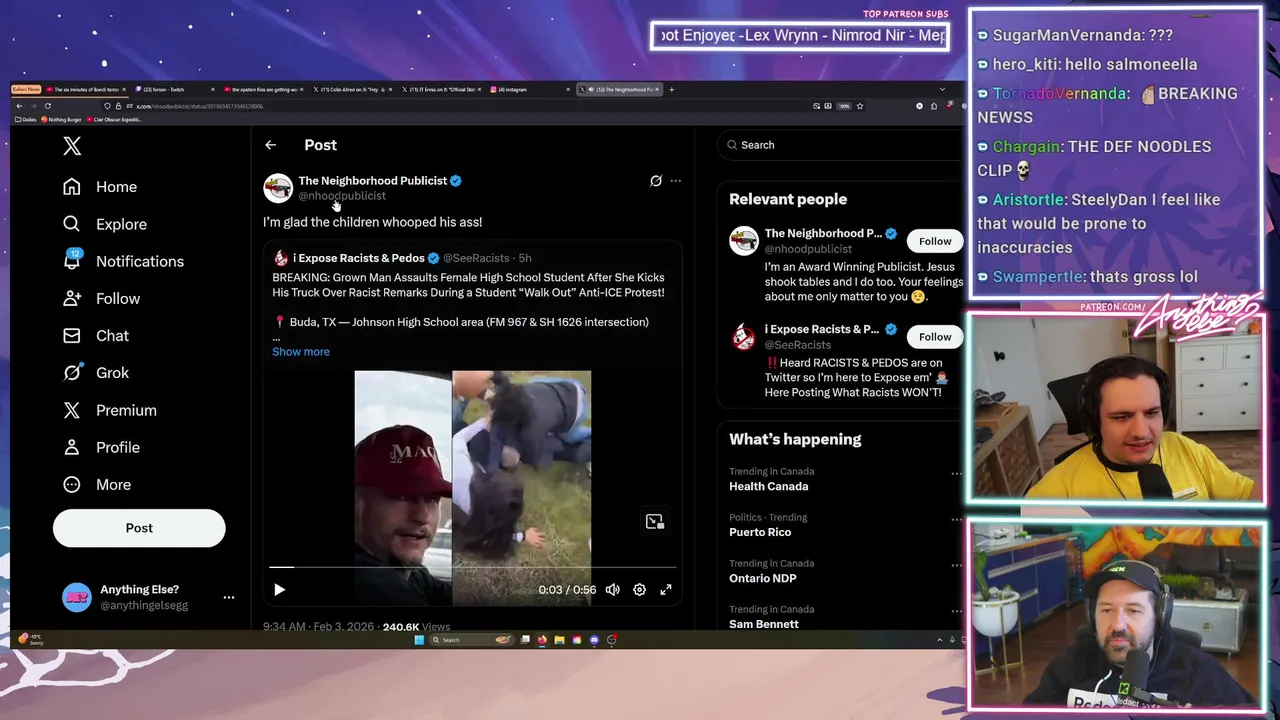The height and width of the screenshot is (720, 1280).
Task: Click The Neighborhood Publicist author name
Action: 372,180
